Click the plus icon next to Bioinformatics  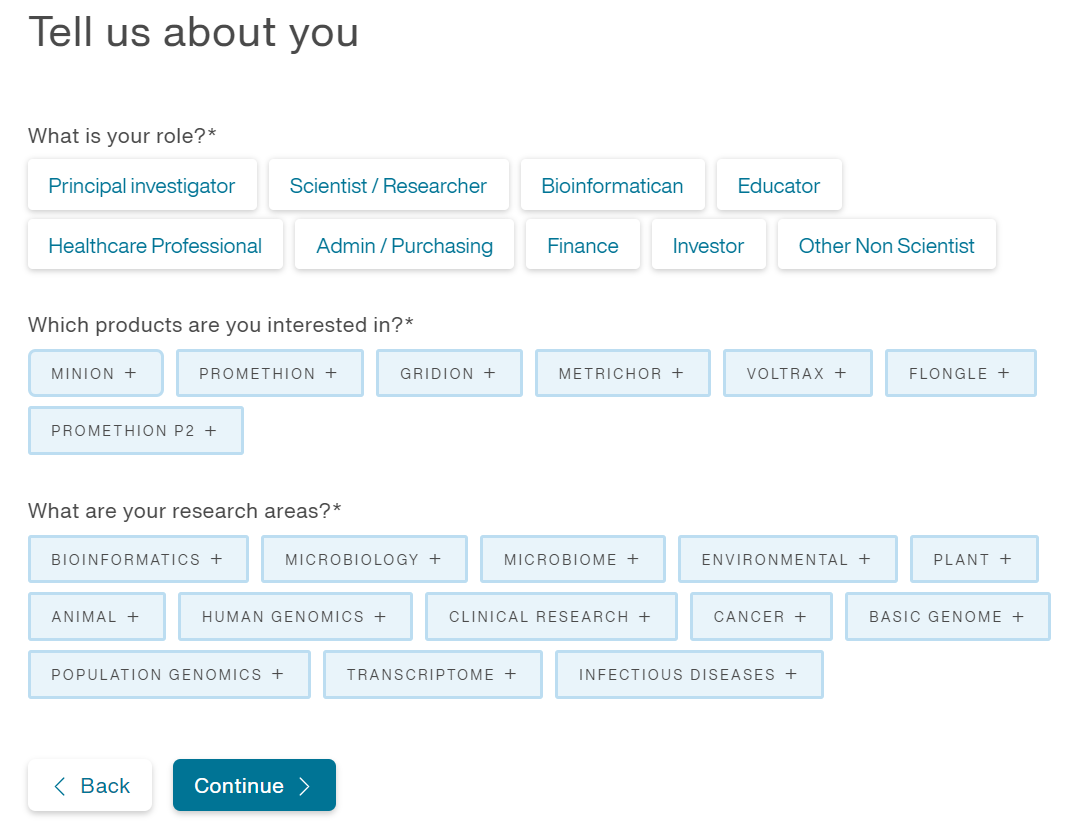coord(216,559)
